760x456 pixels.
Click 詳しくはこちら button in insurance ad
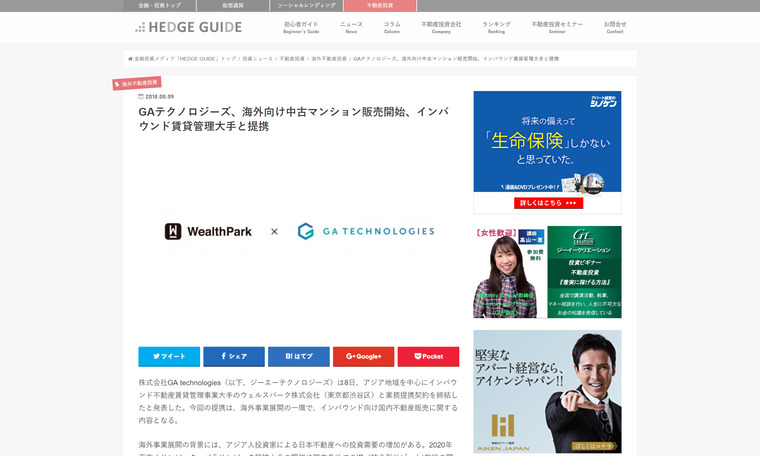coord(547,202)
